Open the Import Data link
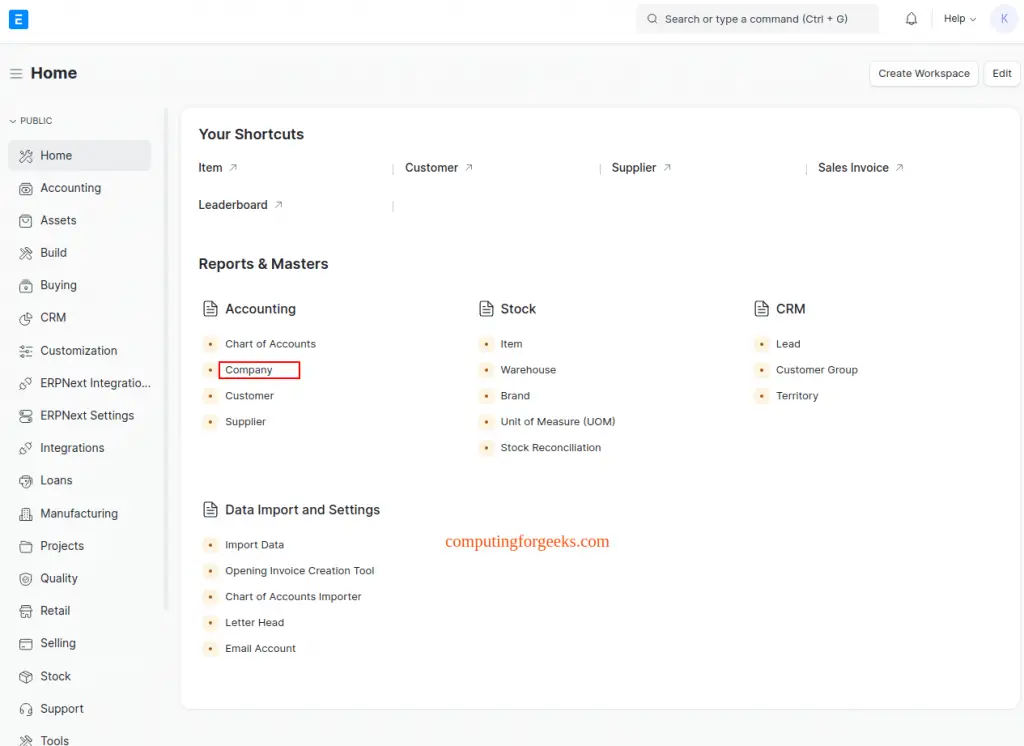Viewport: 1024px width, 746px height. (x=255, y=545)
